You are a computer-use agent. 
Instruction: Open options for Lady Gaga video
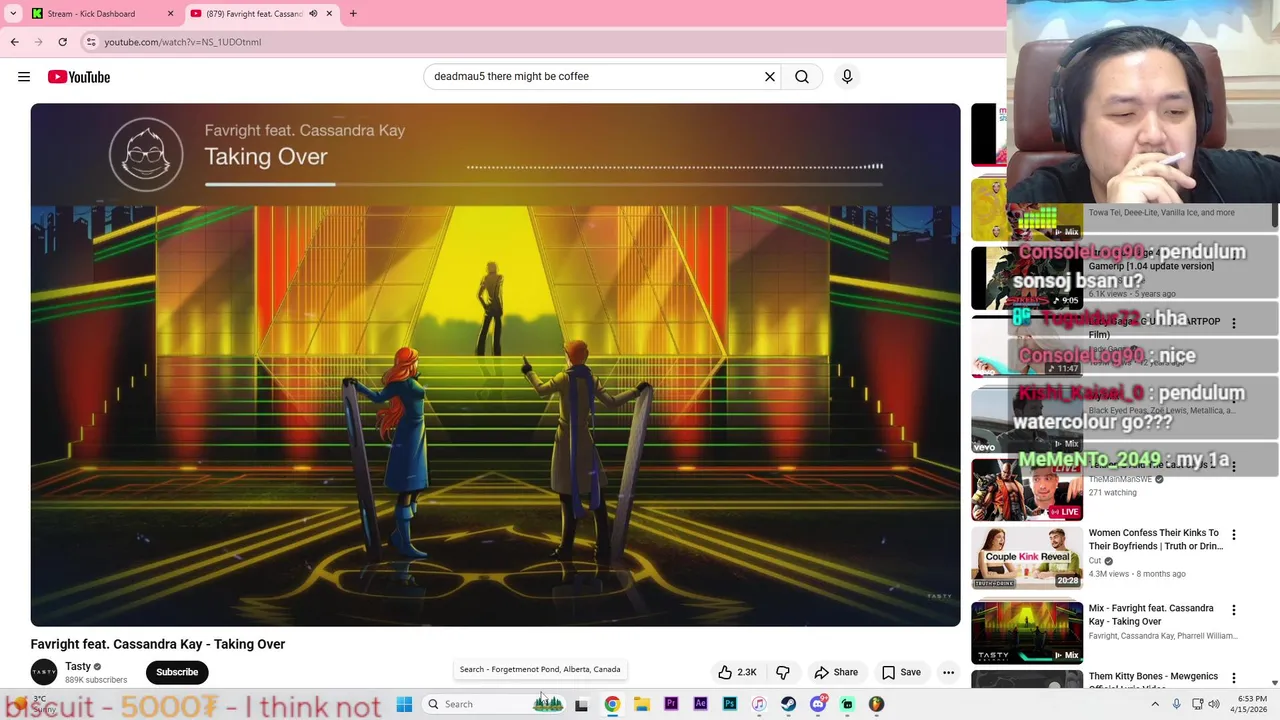point(1234,323)
